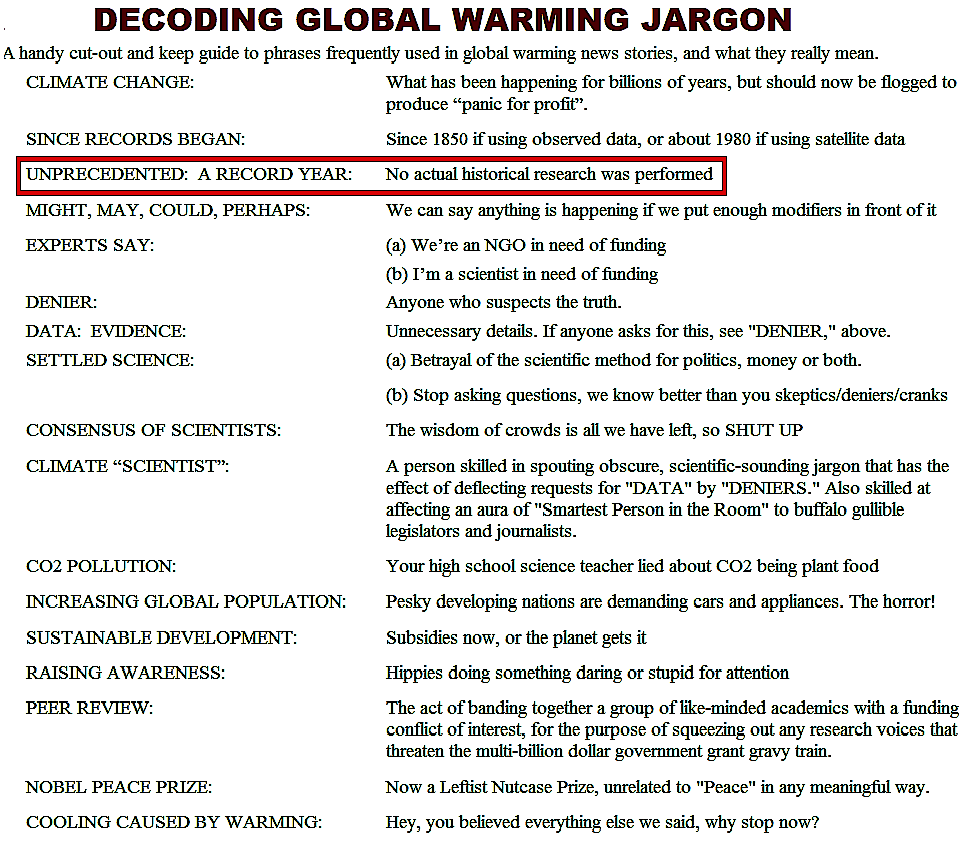Viewport: 961px width, 844px height.
Task: Click the term 'SETTLED SCIENCE:'
Action: click(x=110, y=360)
